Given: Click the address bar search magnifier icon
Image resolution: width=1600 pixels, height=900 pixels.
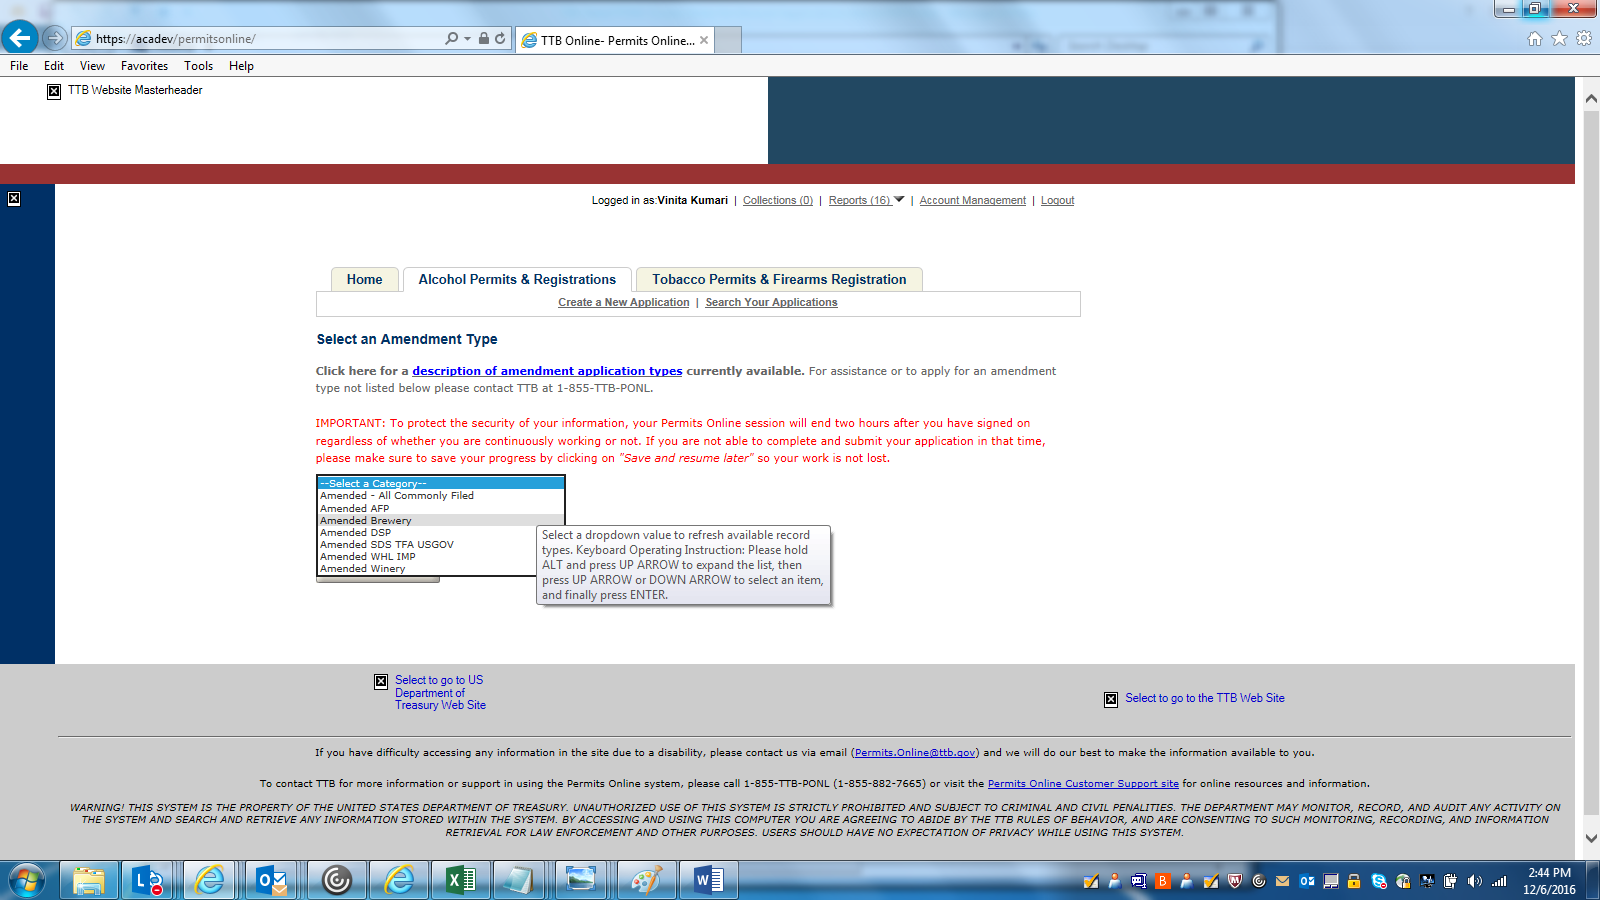Looking at the screenshot, I should click(x=452, y=39).
